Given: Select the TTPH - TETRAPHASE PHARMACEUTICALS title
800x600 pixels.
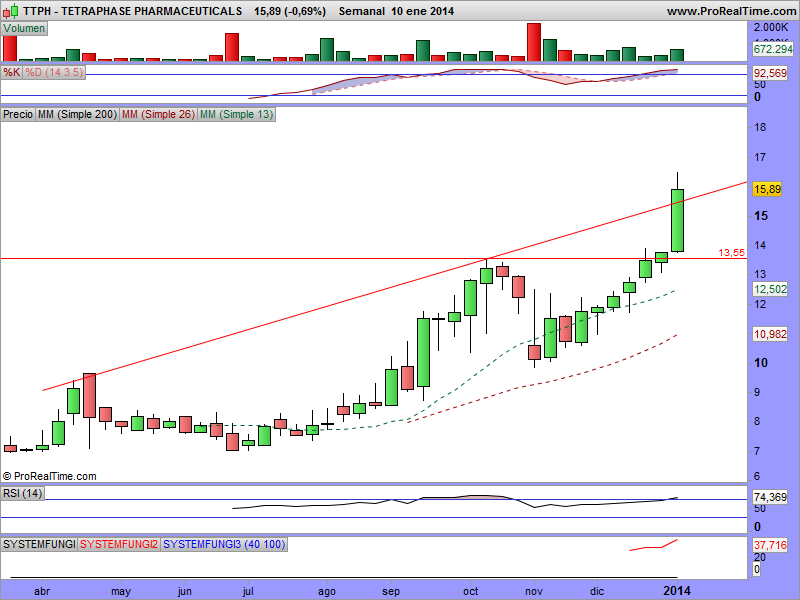Looking at the screenshot, I should [x=132, y=11].
